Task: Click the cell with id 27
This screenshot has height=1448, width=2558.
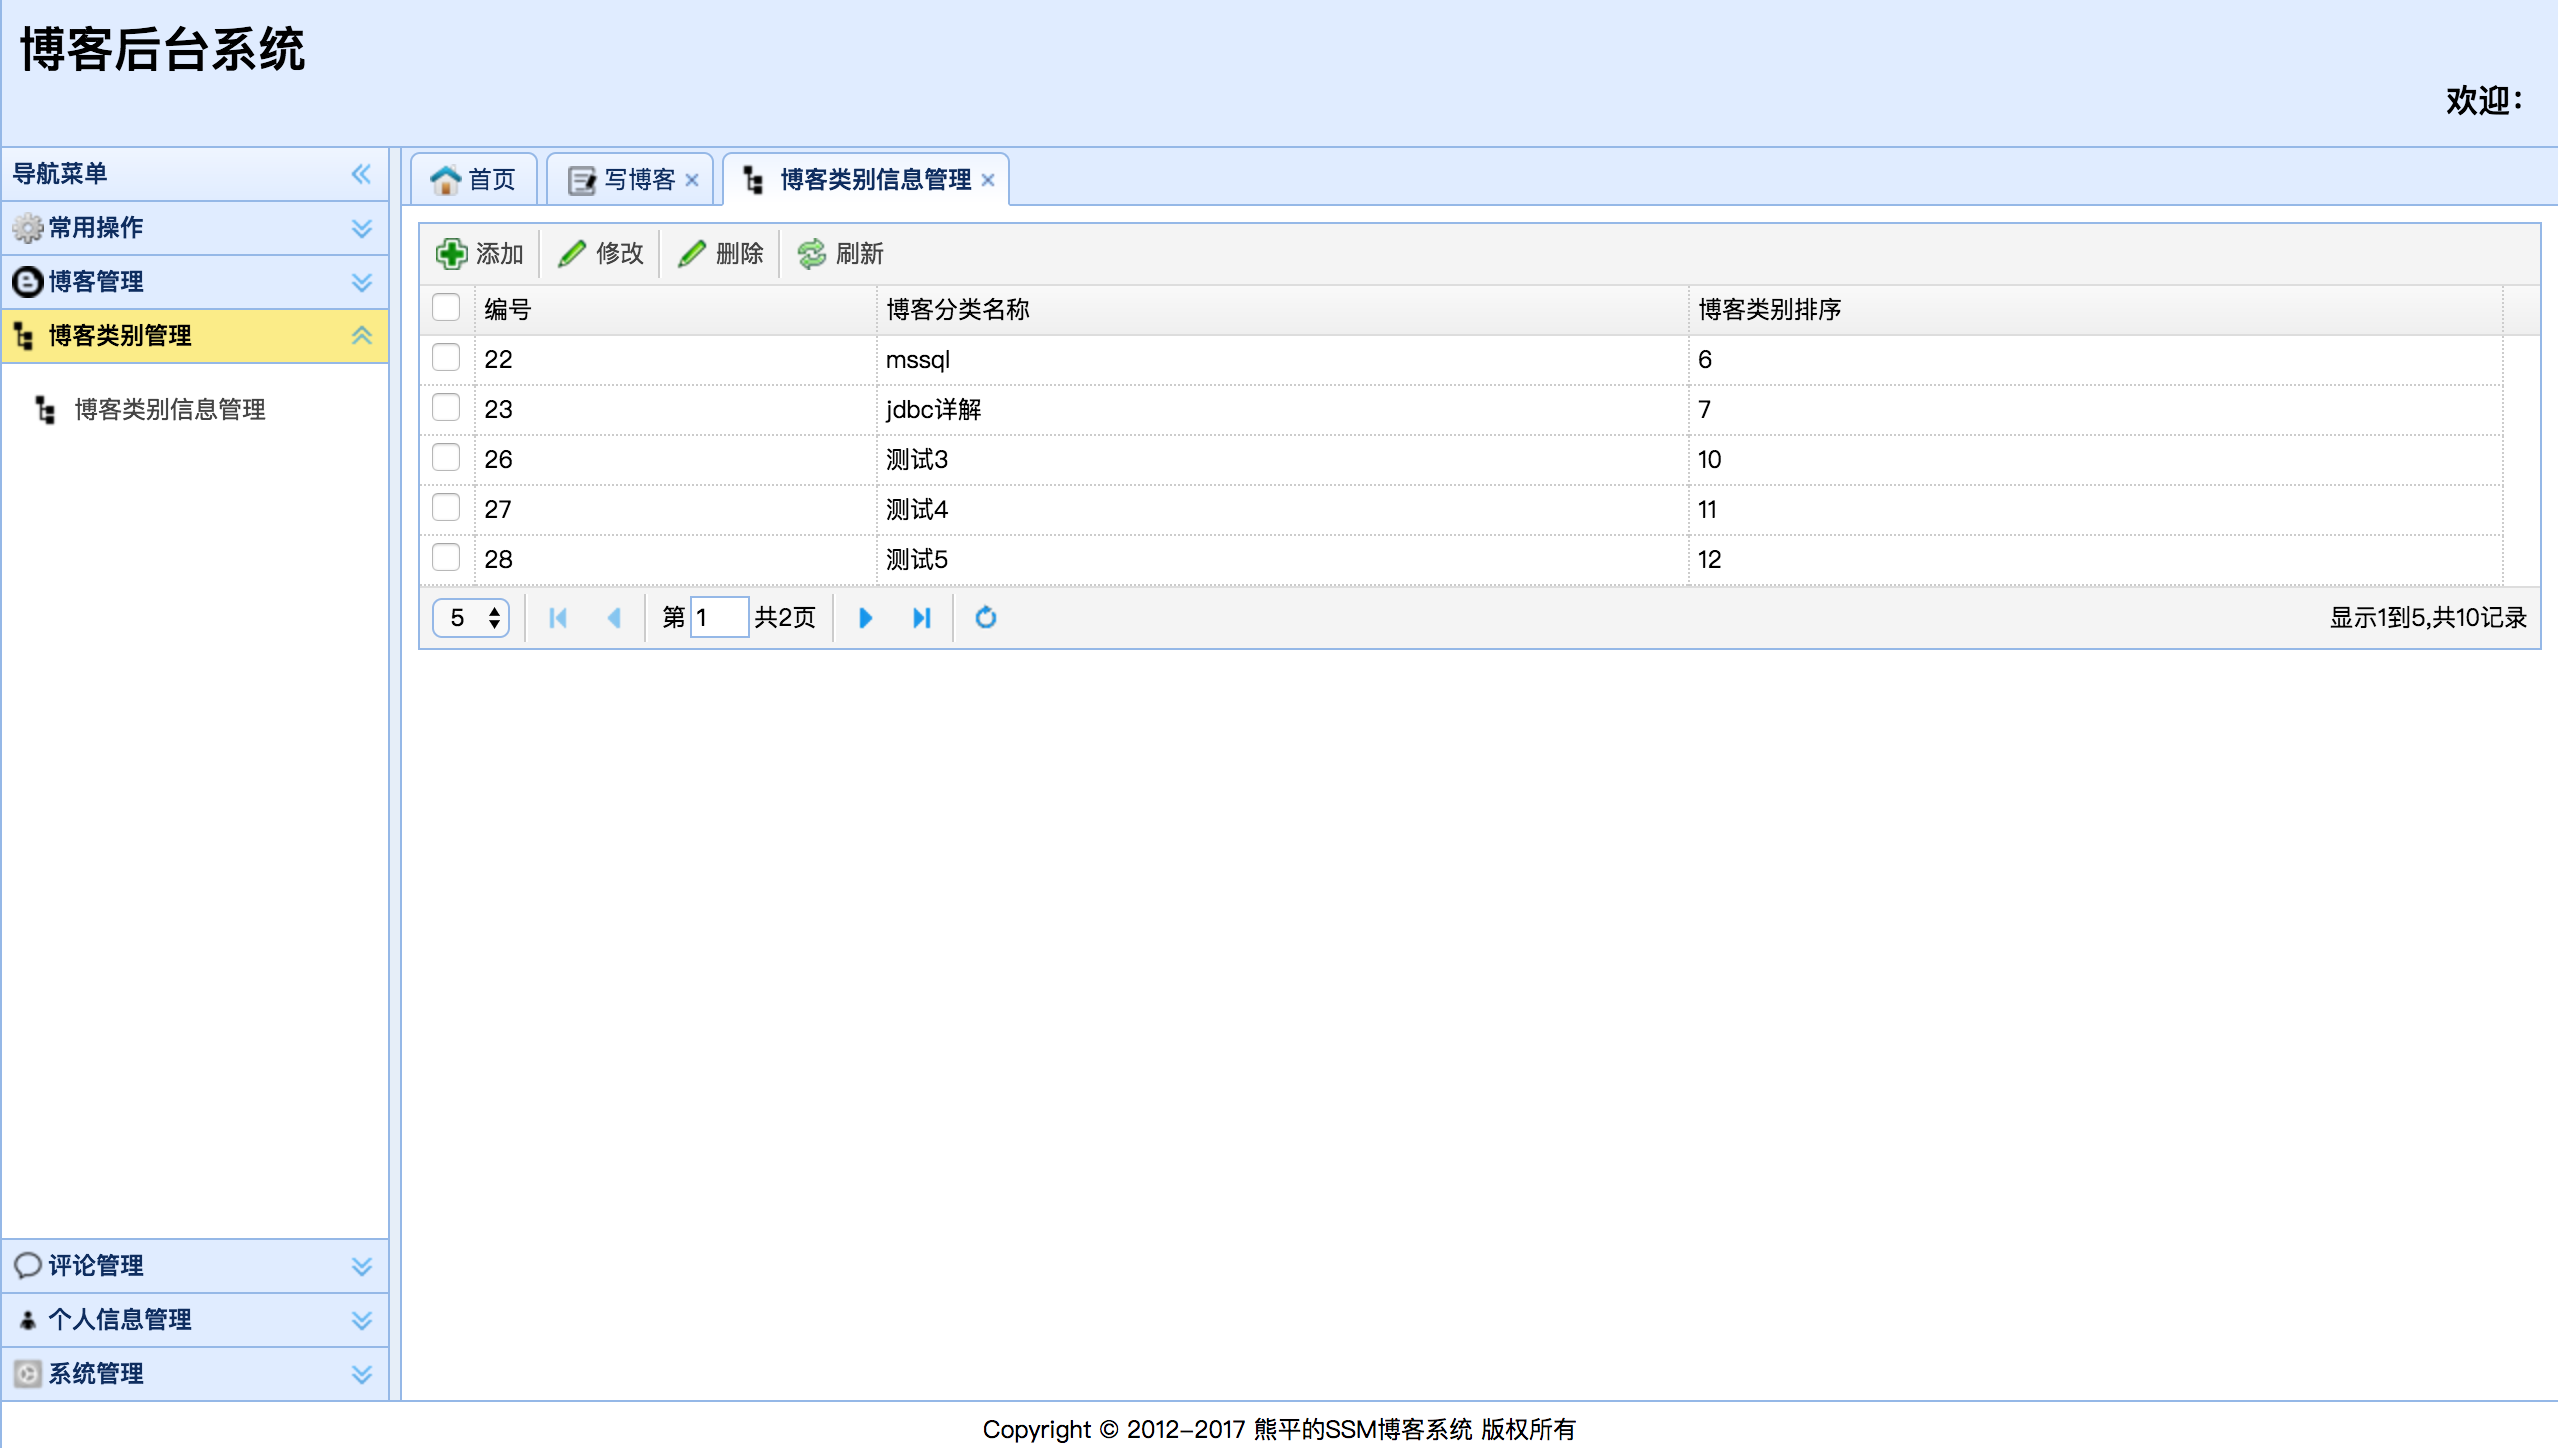Action: click(x=676, y=510)
